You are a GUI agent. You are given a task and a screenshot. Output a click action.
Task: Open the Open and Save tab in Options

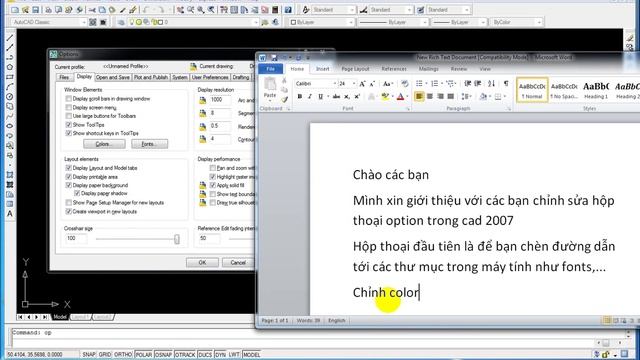click(113, 77)
